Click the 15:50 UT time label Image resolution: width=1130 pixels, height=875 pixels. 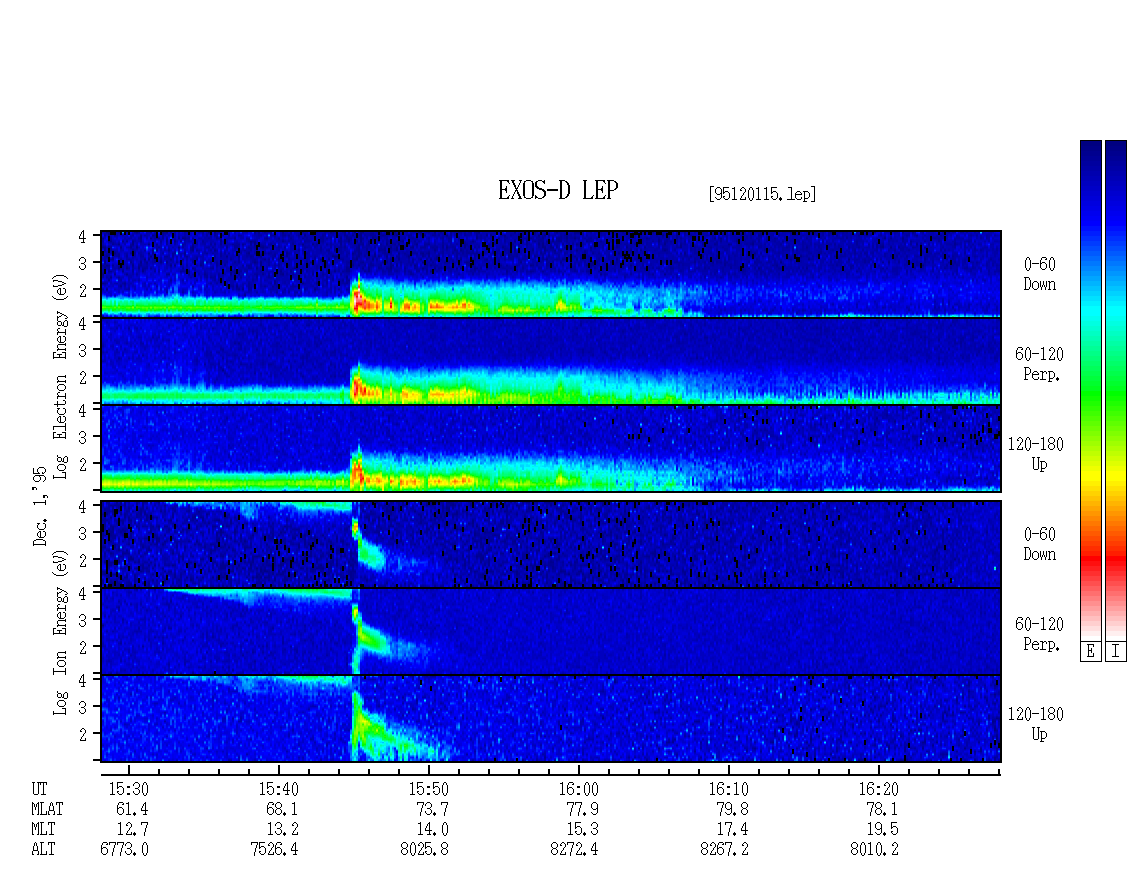428,789
